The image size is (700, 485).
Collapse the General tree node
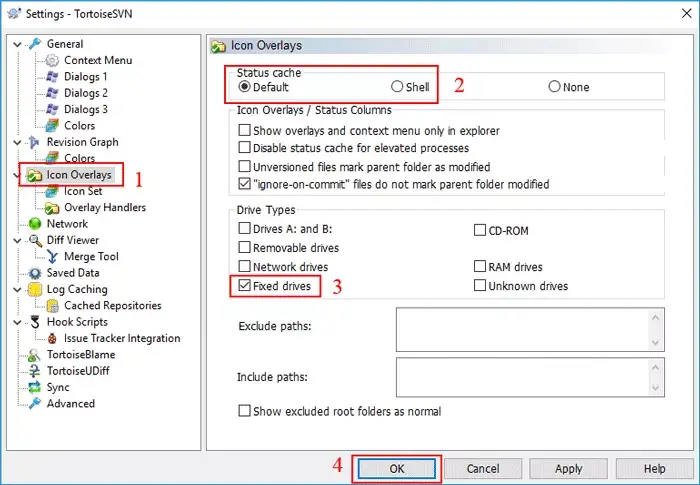coord(17,44)
